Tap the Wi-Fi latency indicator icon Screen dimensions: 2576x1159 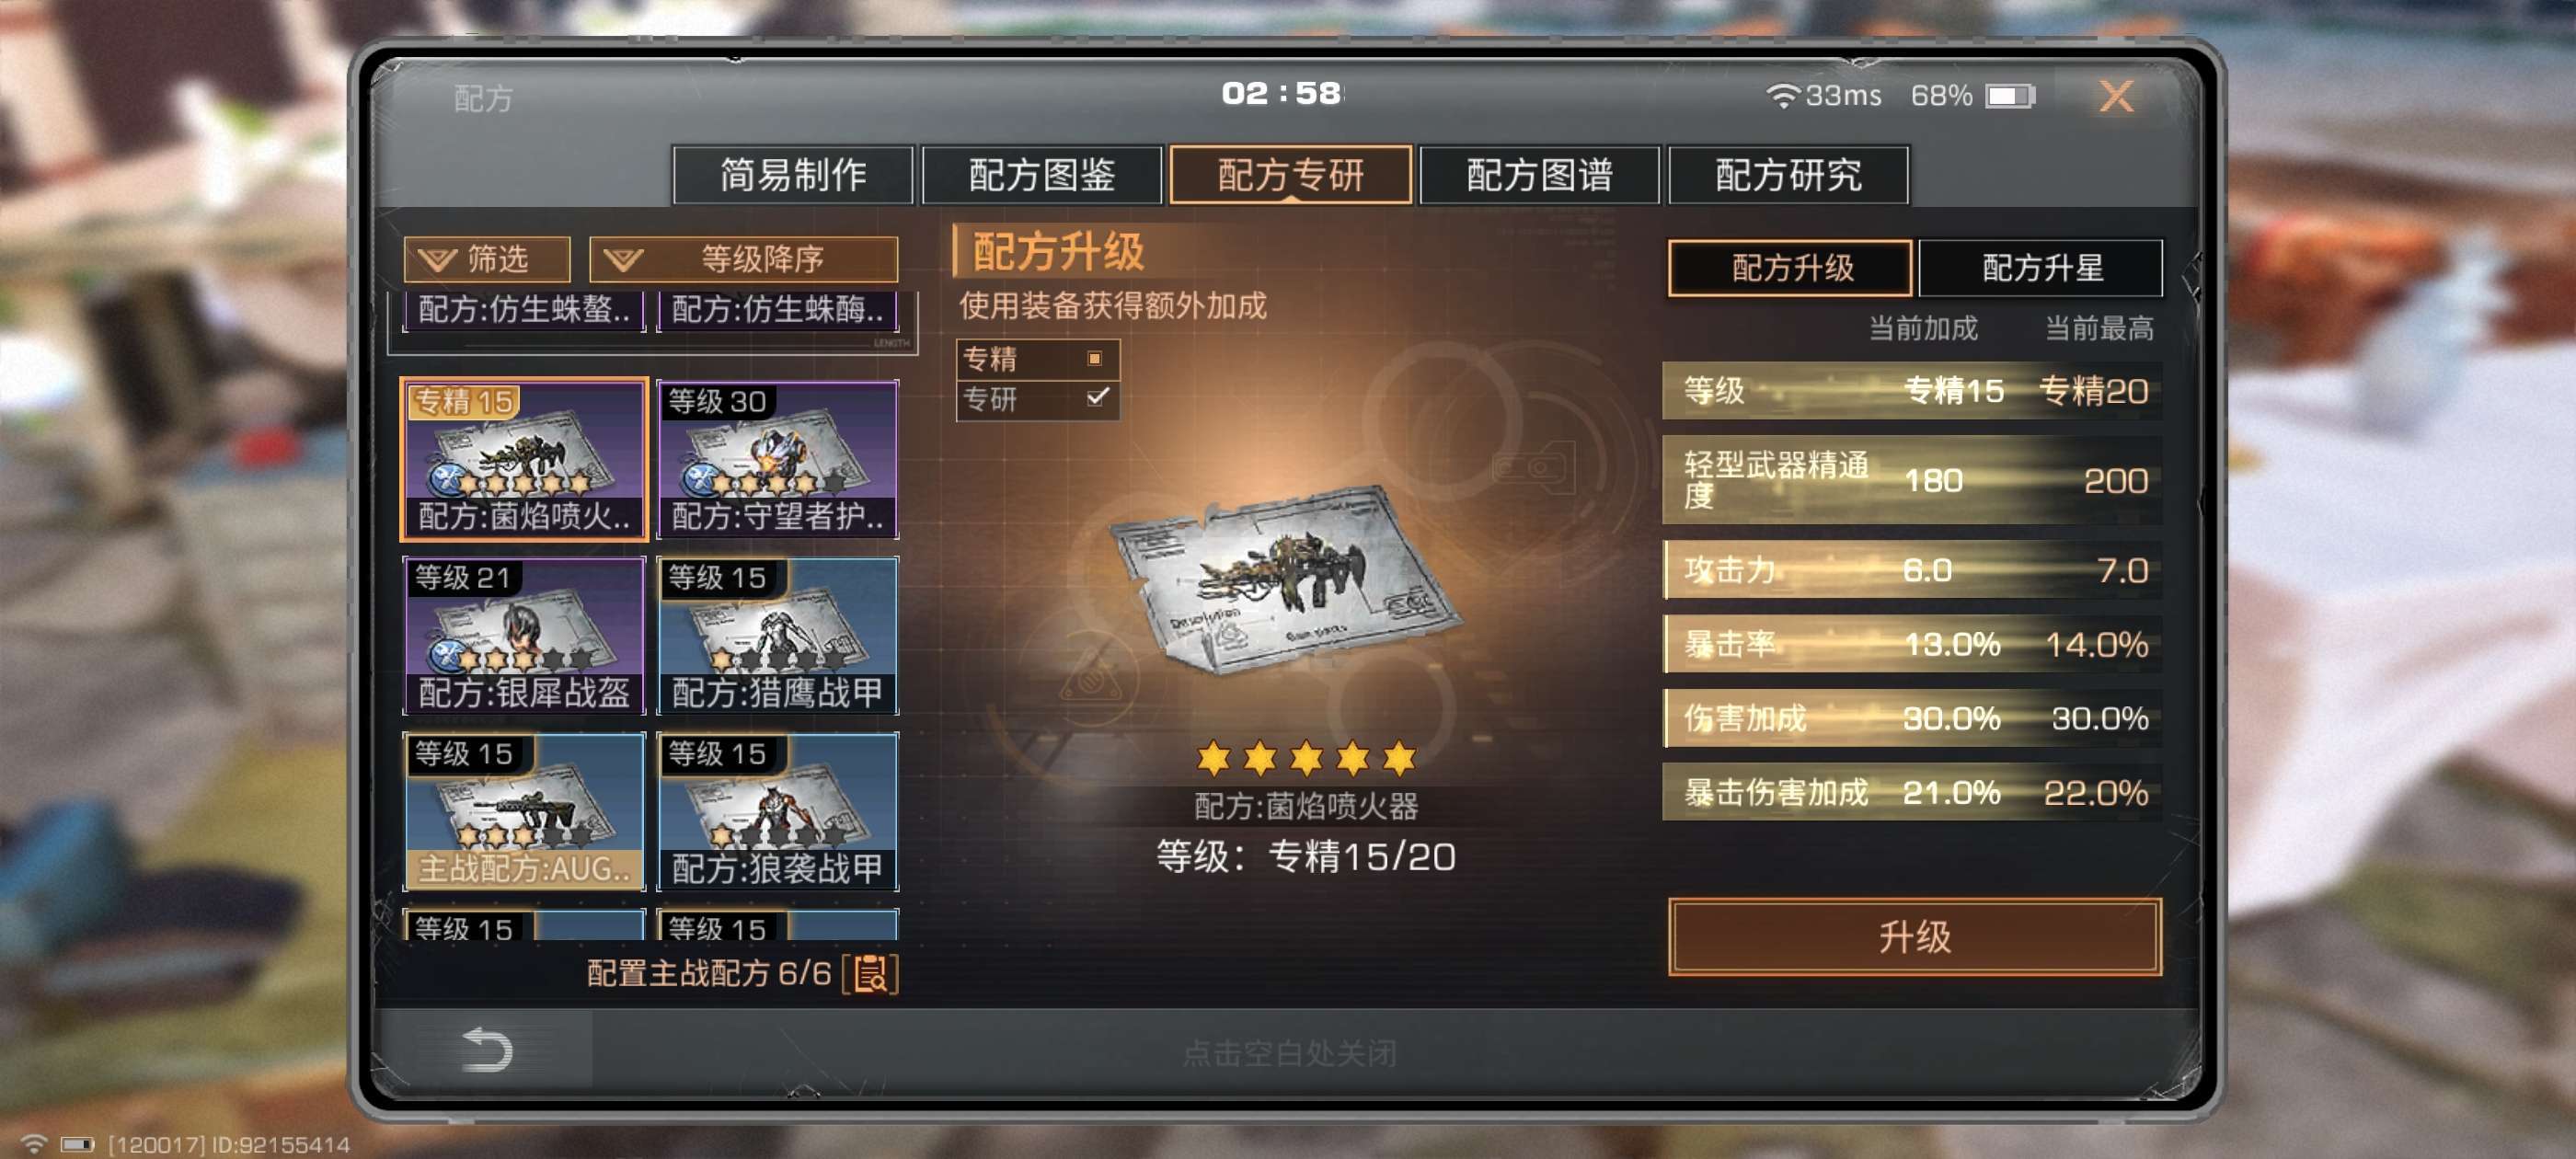[x=1781, y=95]
